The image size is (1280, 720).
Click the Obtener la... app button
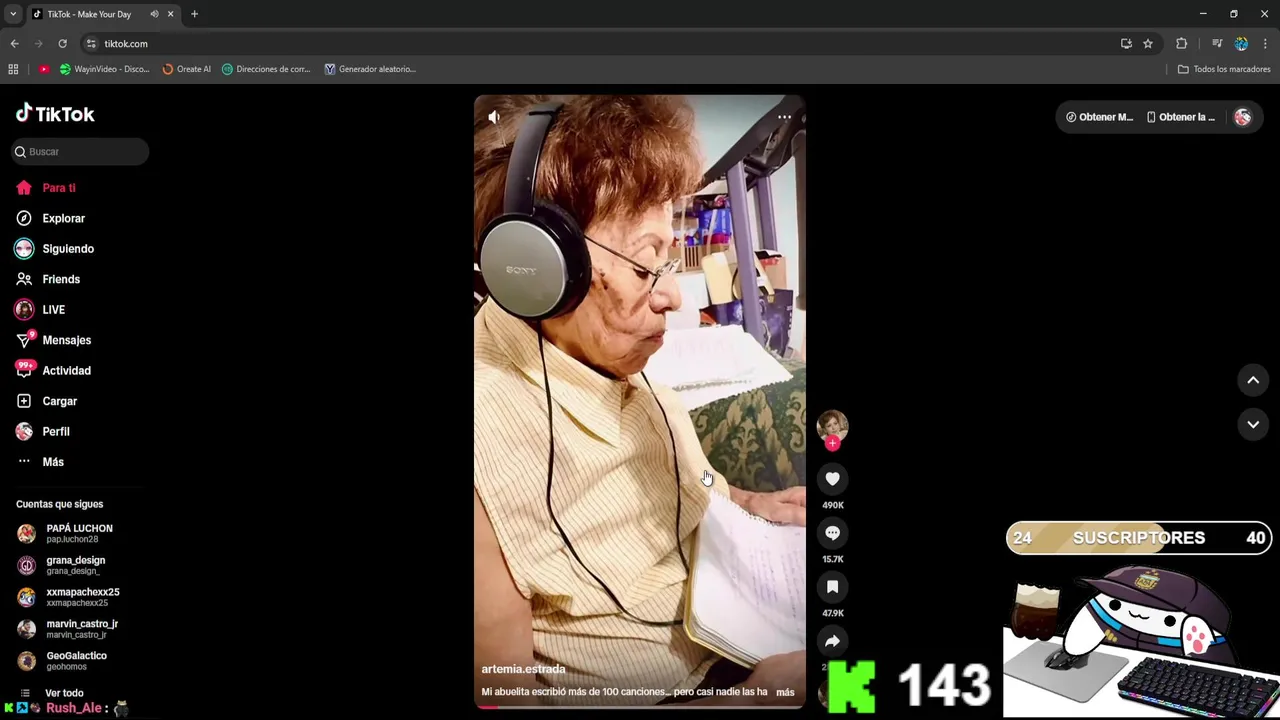click(x=1181, y=117)
